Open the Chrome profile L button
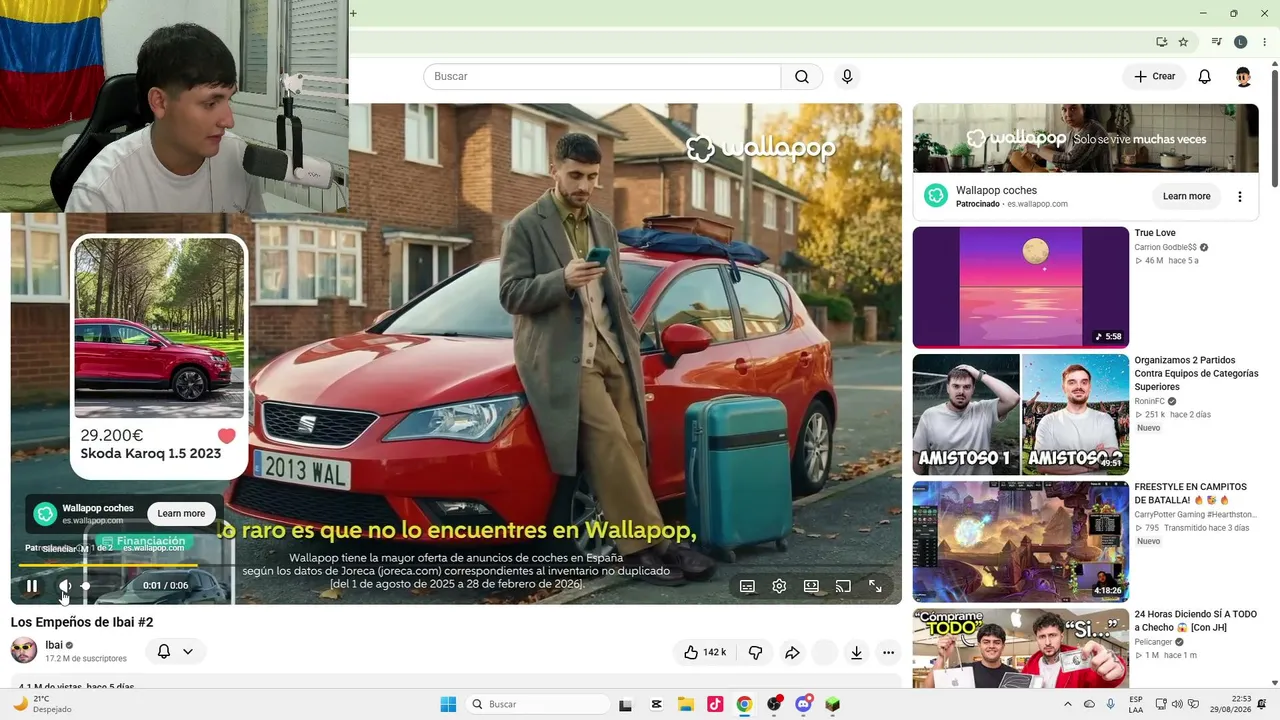Image resolution: width=1280 pixels, height=720 pixels. (x=1241, y=42)
